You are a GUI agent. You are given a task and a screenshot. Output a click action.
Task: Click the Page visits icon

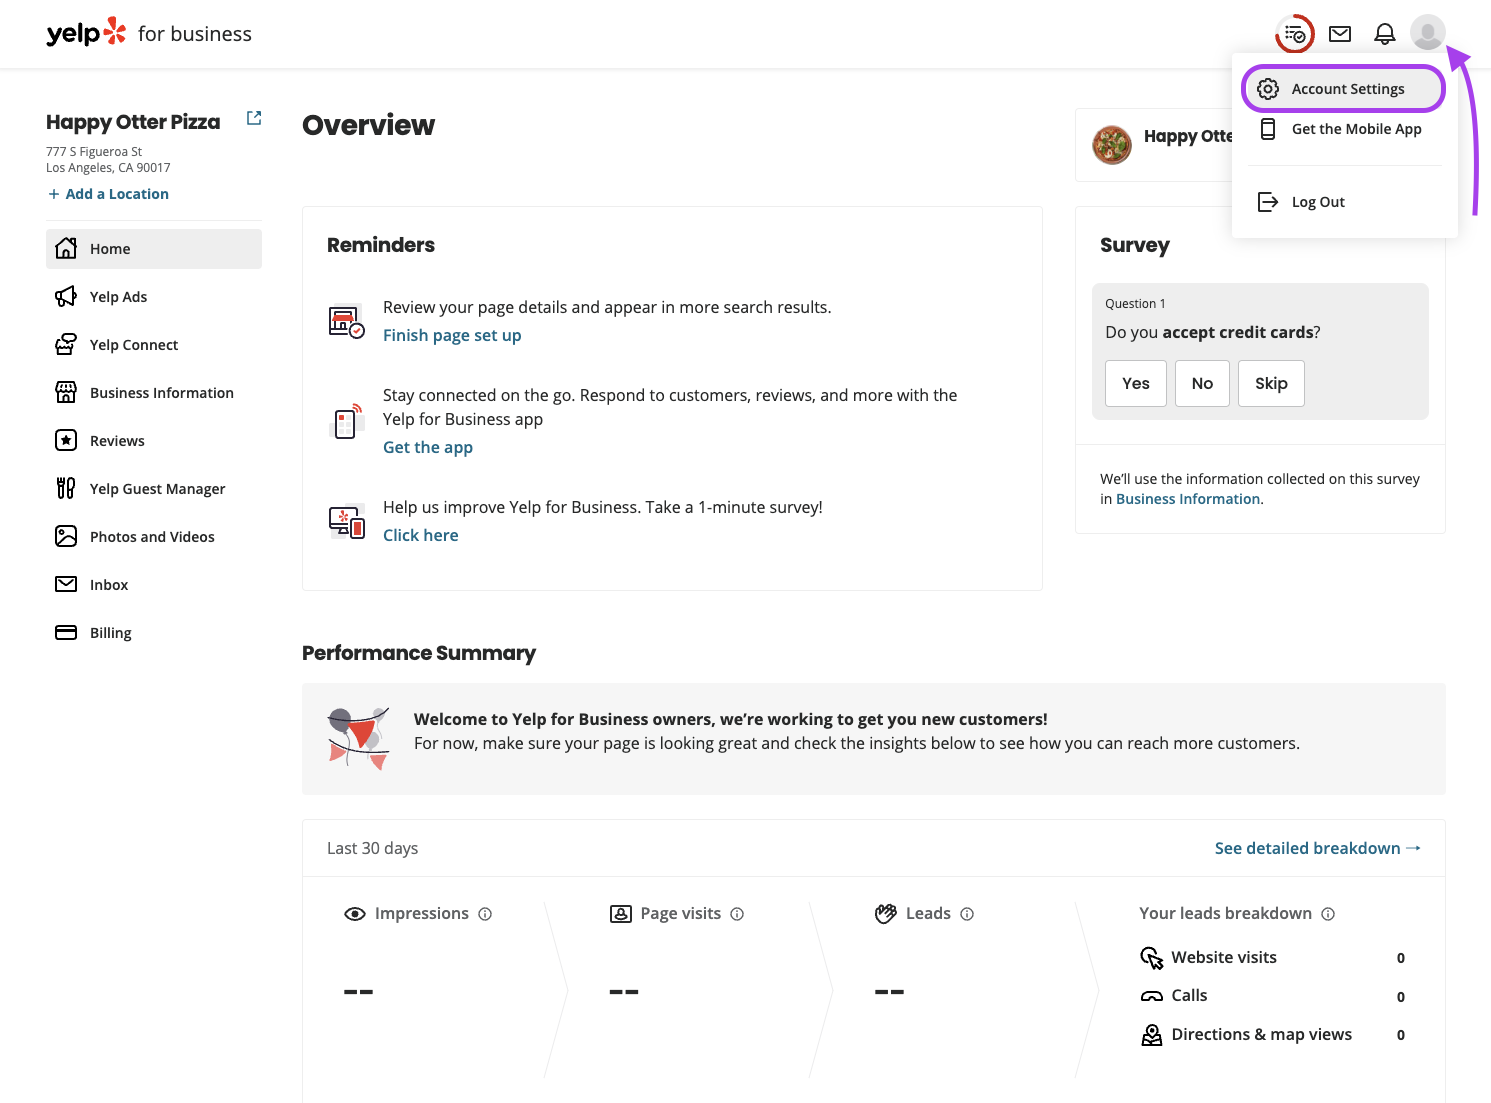click(621, 914)
